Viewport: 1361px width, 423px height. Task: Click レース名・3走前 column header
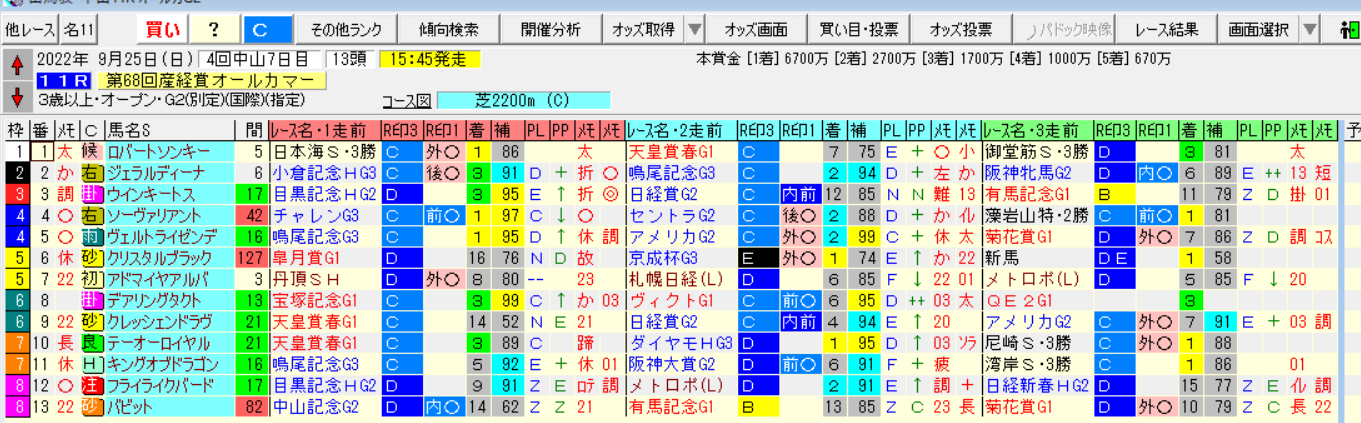1037,131
